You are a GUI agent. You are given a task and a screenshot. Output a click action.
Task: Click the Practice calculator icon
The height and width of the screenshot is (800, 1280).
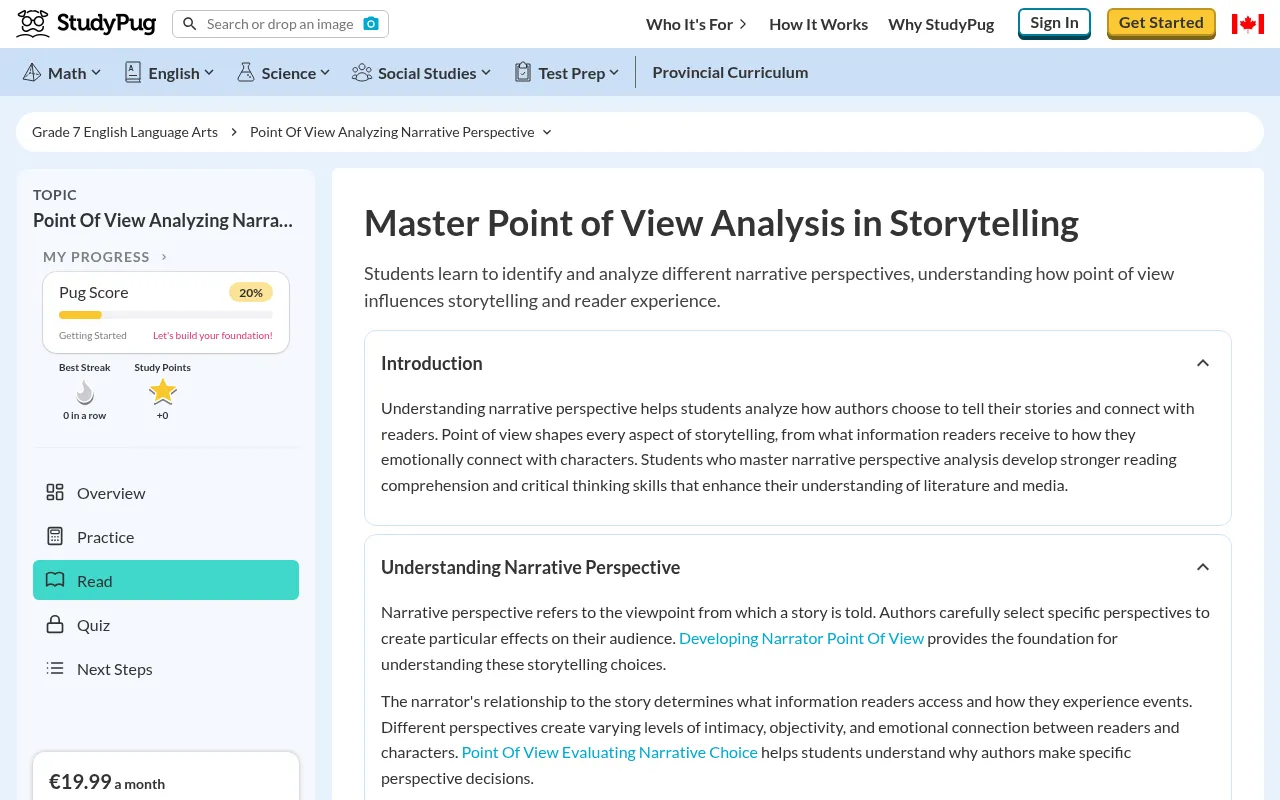55,536
